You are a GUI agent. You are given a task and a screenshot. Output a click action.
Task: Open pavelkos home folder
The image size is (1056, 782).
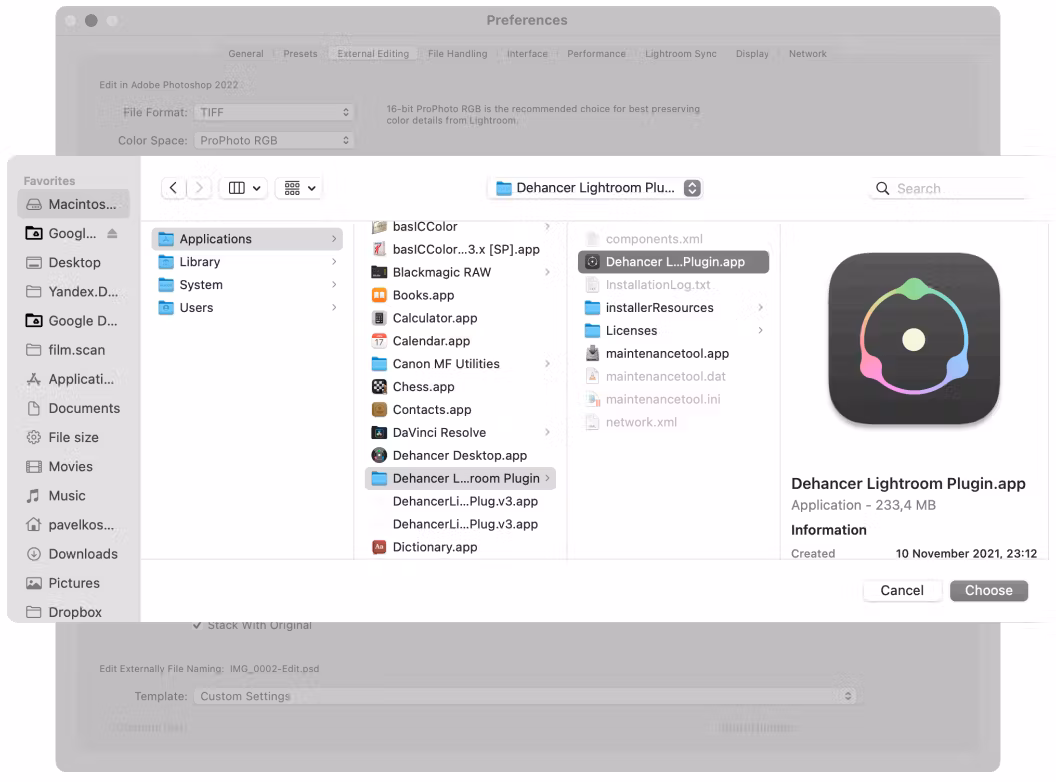click(x=73, y=525)
